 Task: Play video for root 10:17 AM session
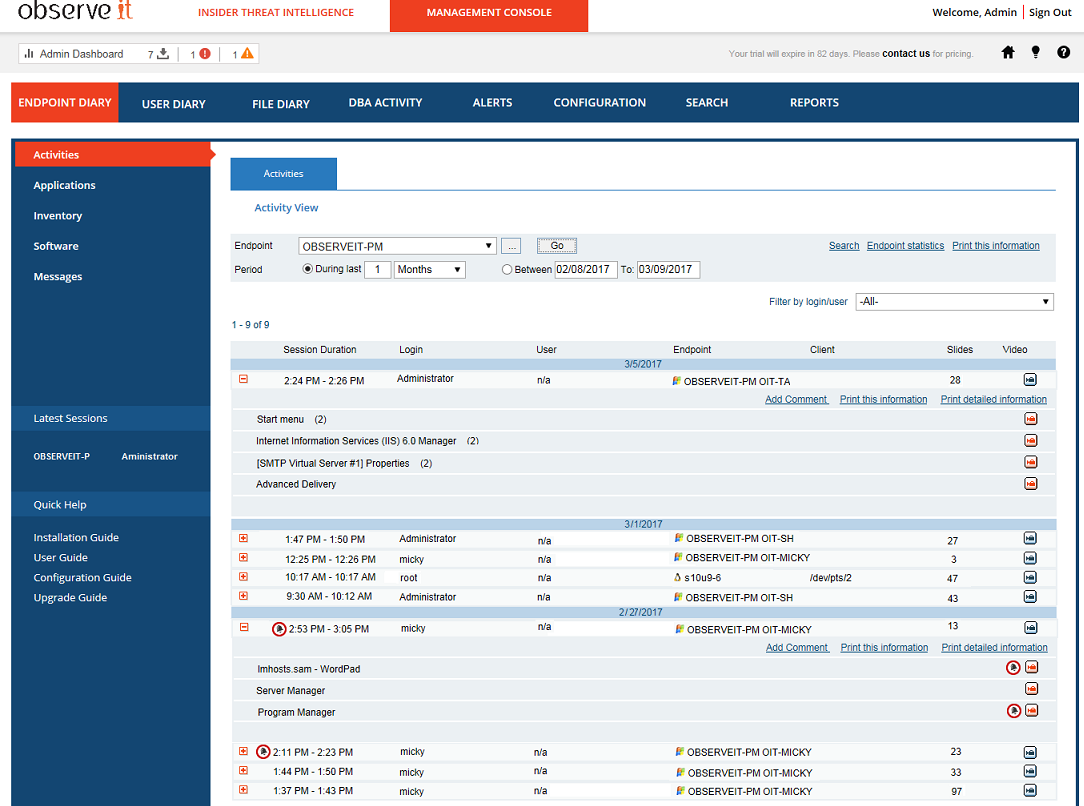coord(1030,578)
